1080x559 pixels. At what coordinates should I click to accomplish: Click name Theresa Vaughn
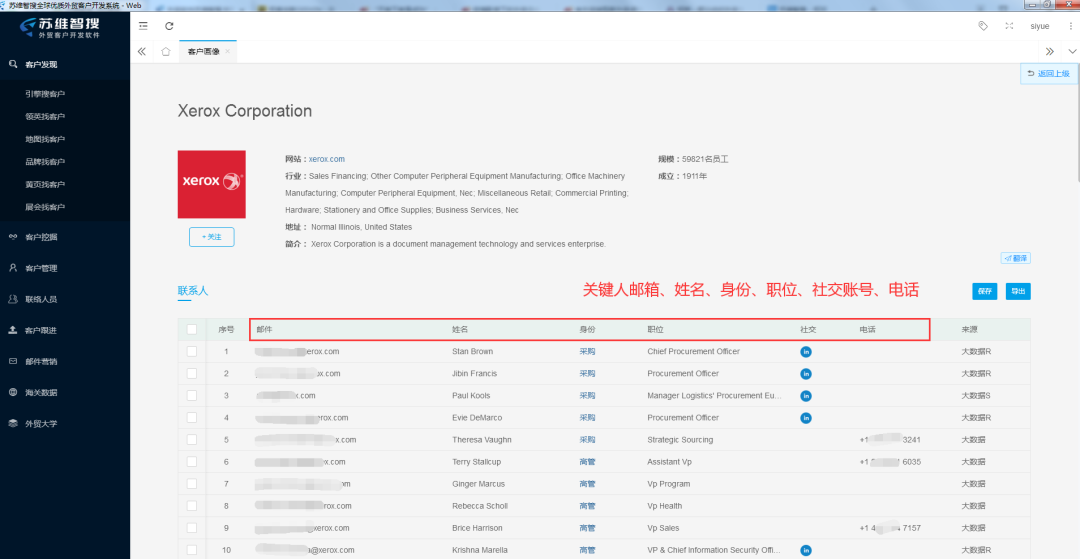[x=481, y=440]
